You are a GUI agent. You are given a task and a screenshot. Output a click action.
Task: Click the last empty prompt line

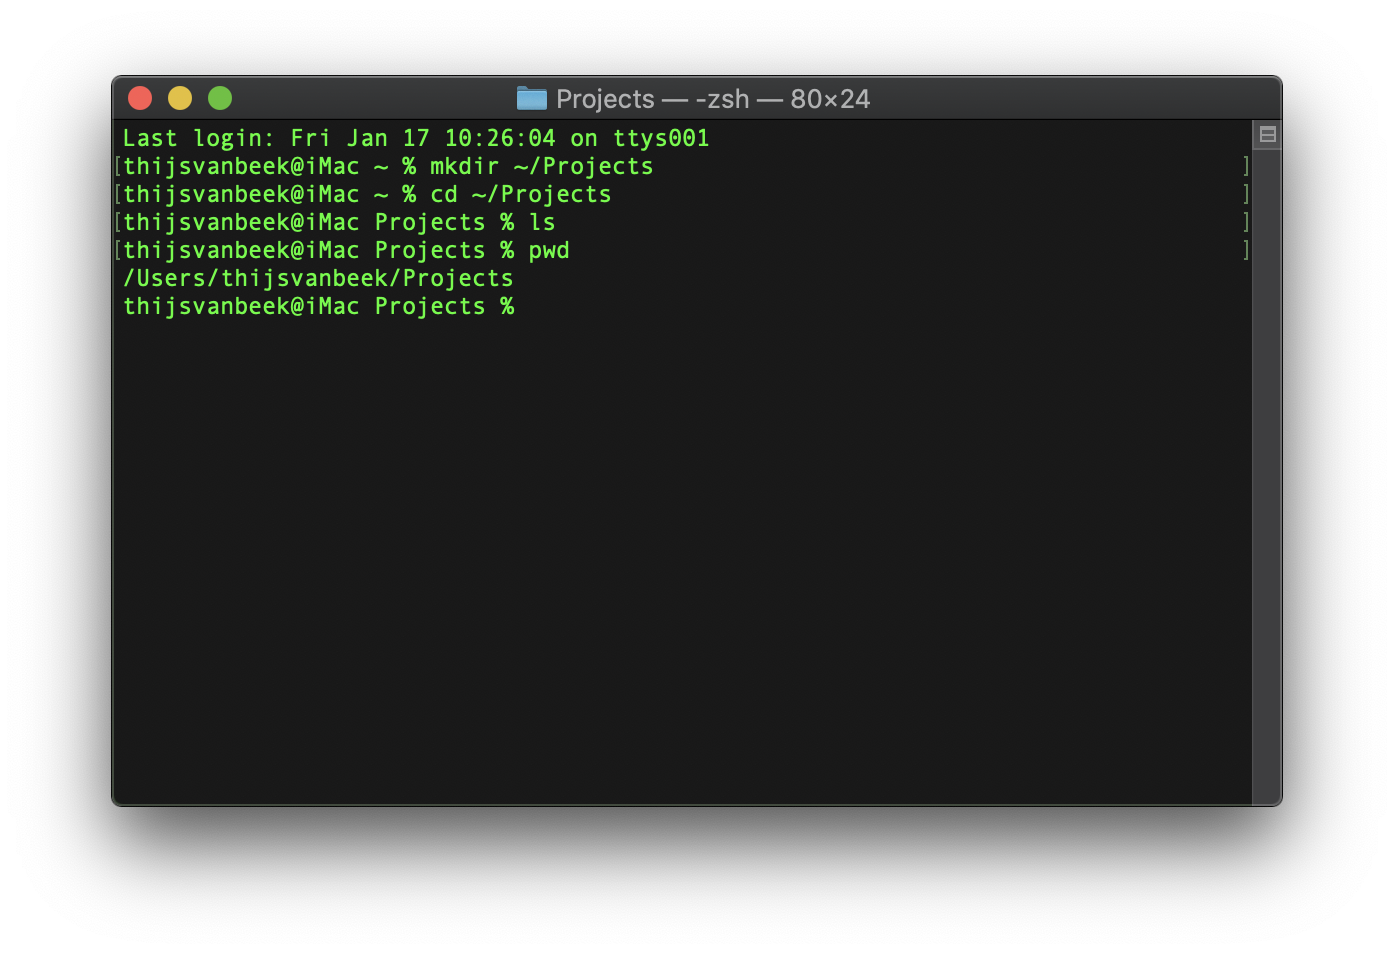[318, 306]
